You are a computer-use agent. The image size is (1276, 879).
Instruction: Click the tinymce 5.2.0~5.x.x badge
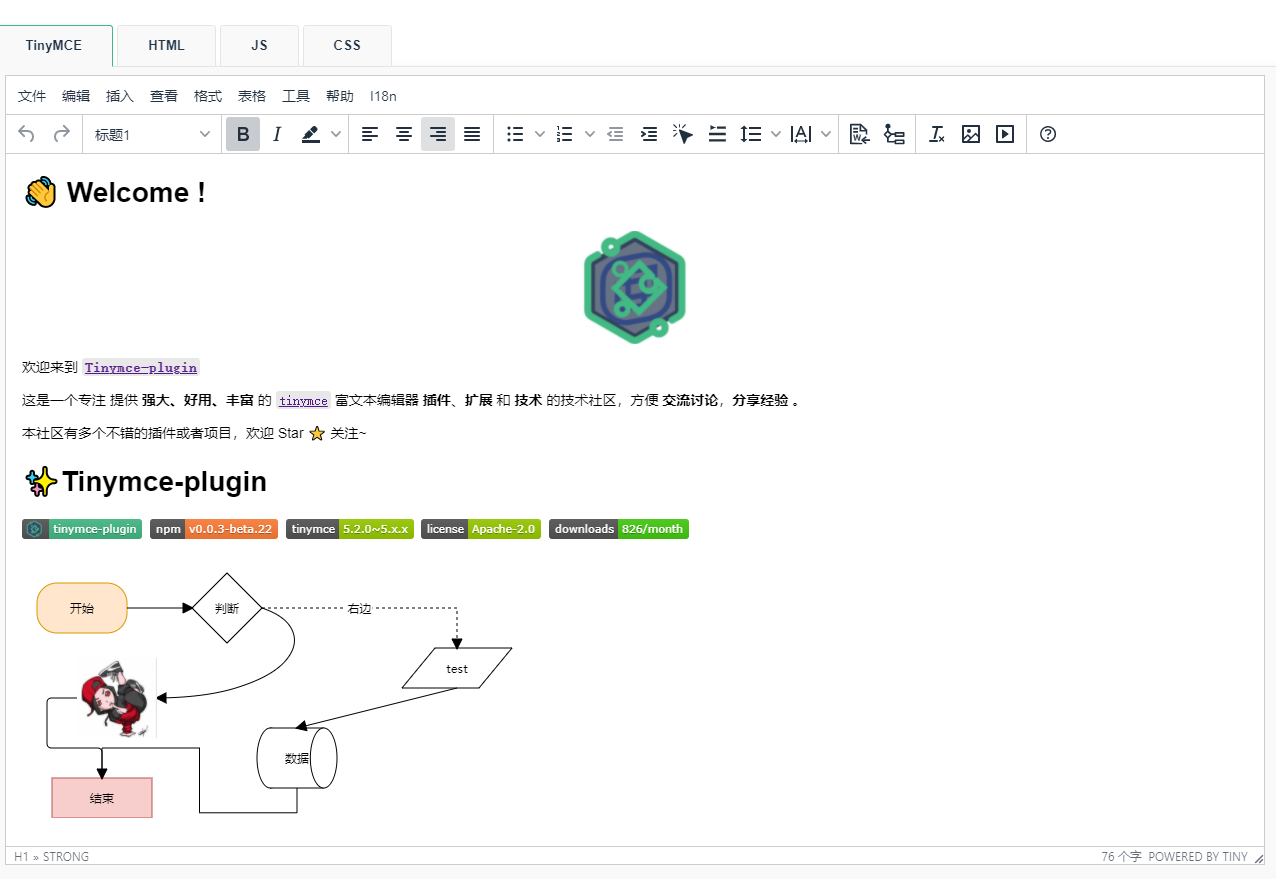349,529
